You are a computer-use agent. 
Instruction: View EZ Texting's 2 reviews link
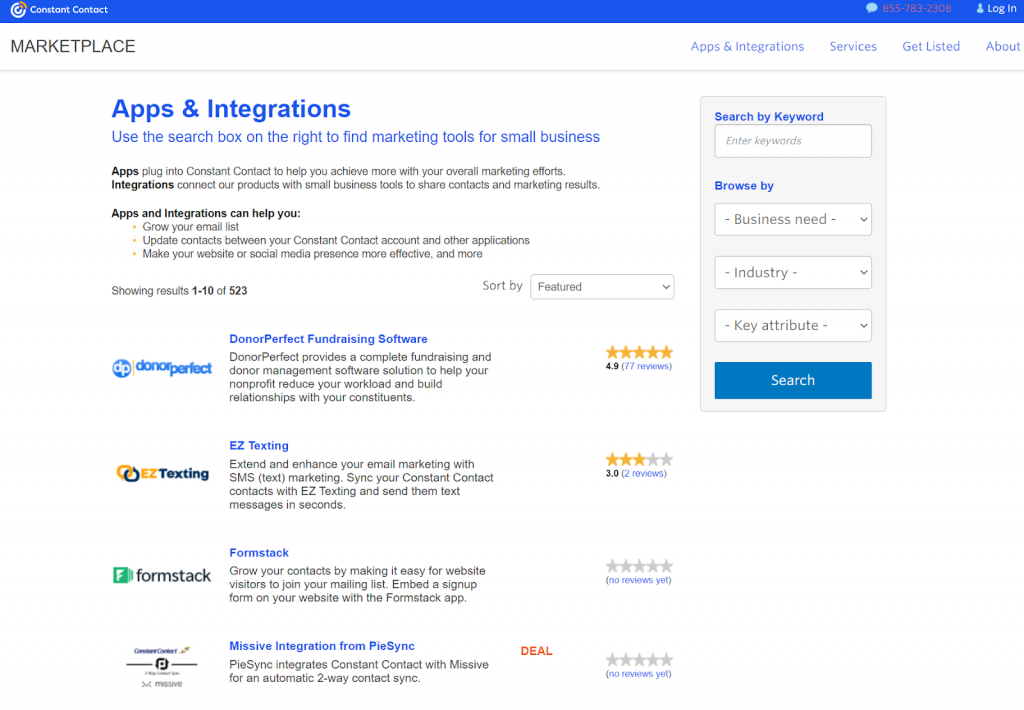point(643,474)
